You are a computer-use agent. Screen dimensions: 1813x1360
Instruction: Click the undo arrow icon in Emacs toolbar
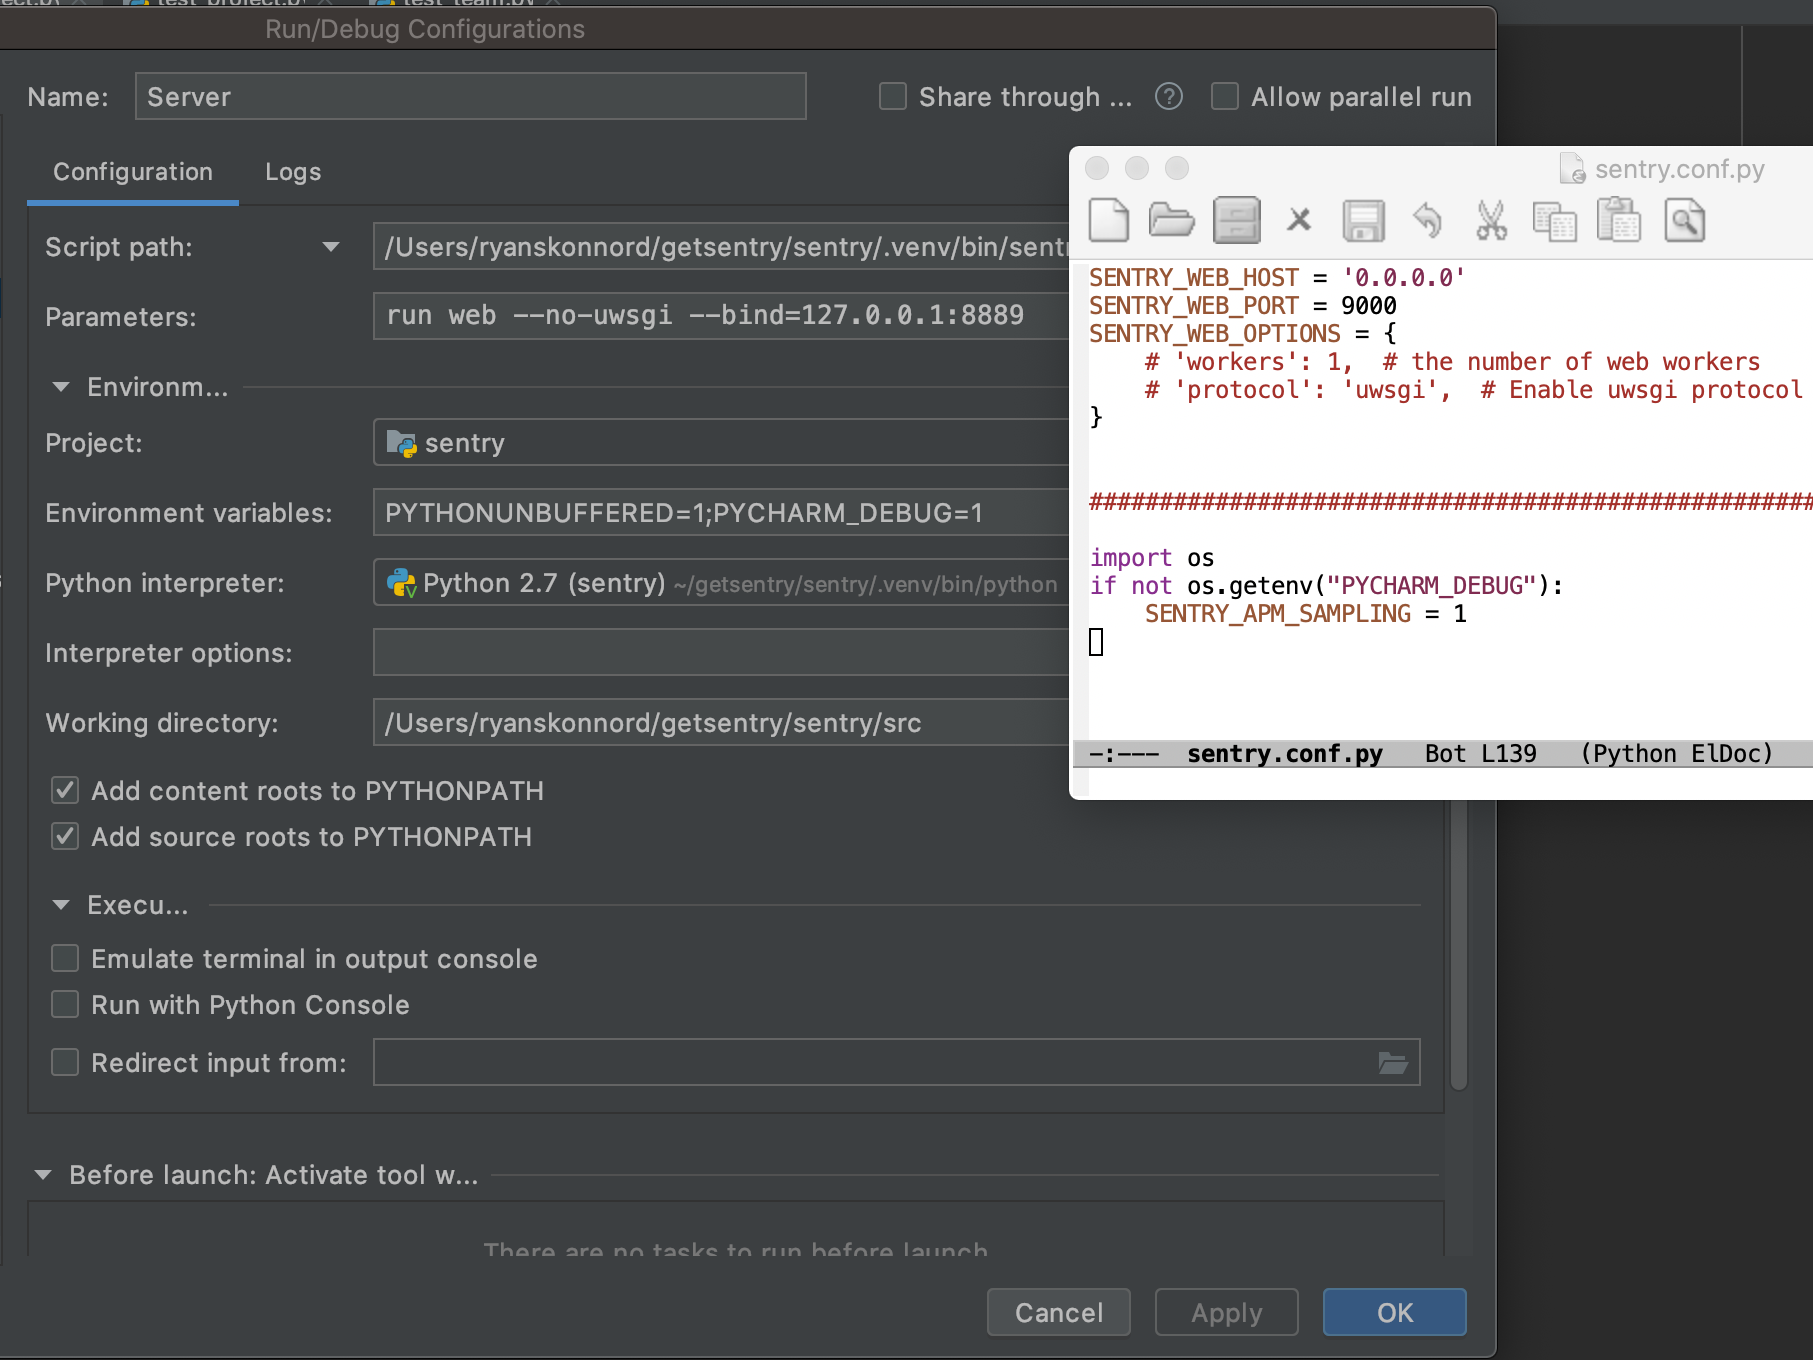point(1427,220)
